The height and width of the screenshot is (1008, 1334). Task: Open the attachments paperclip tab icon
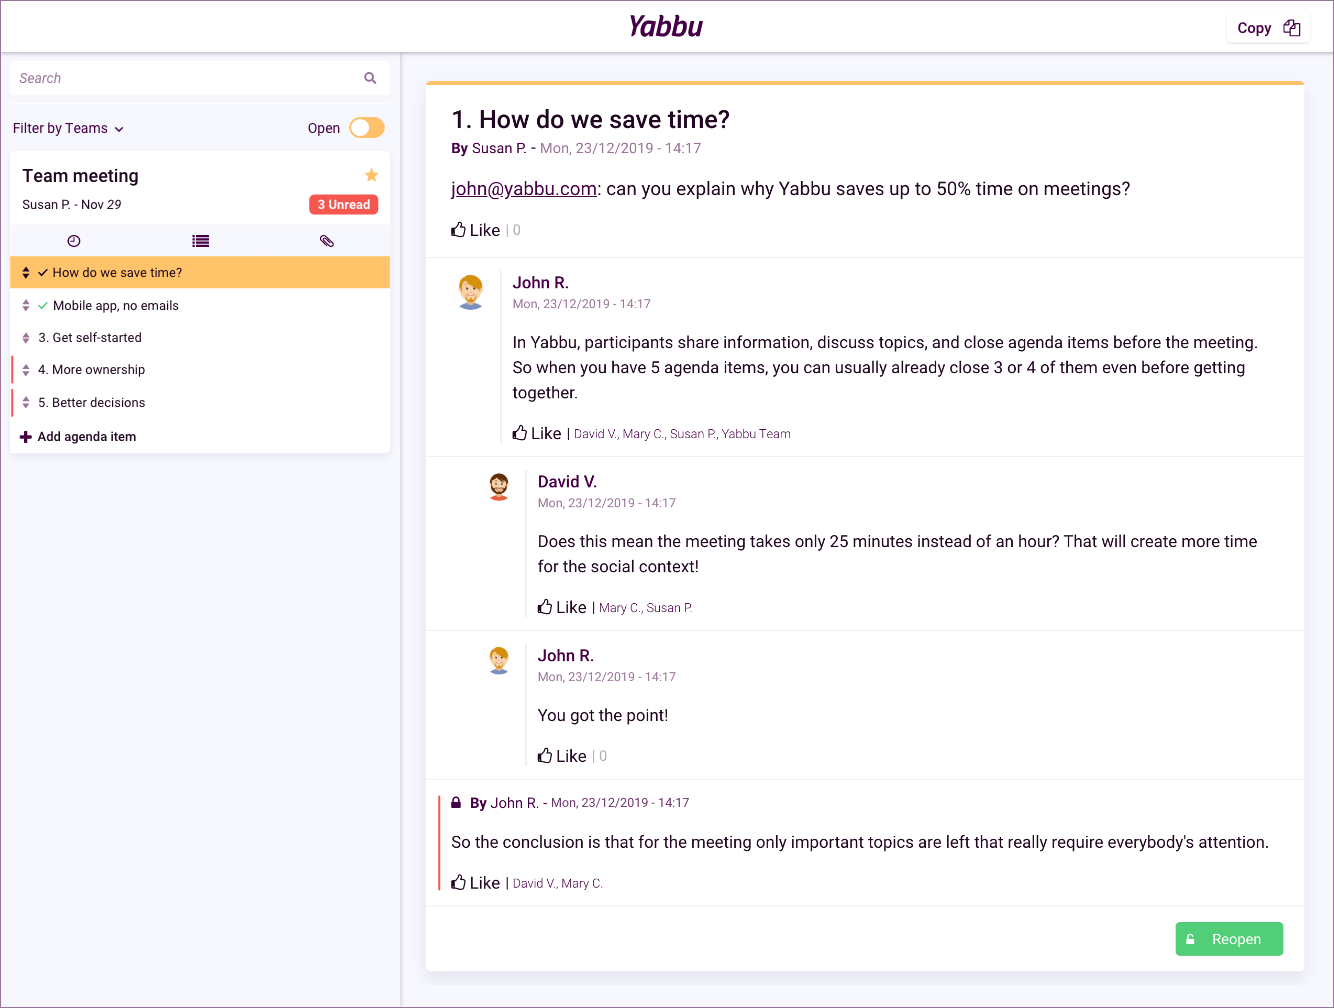[x=327, y=241]
